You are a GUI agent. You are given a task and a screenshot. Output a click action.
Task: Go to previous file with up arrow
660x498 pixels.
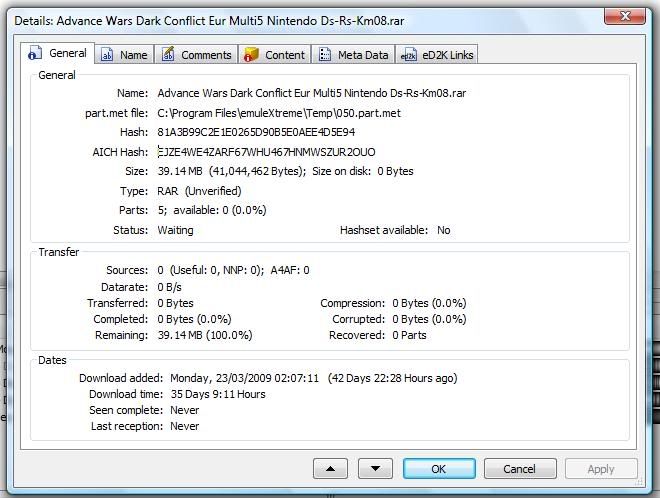330,469
